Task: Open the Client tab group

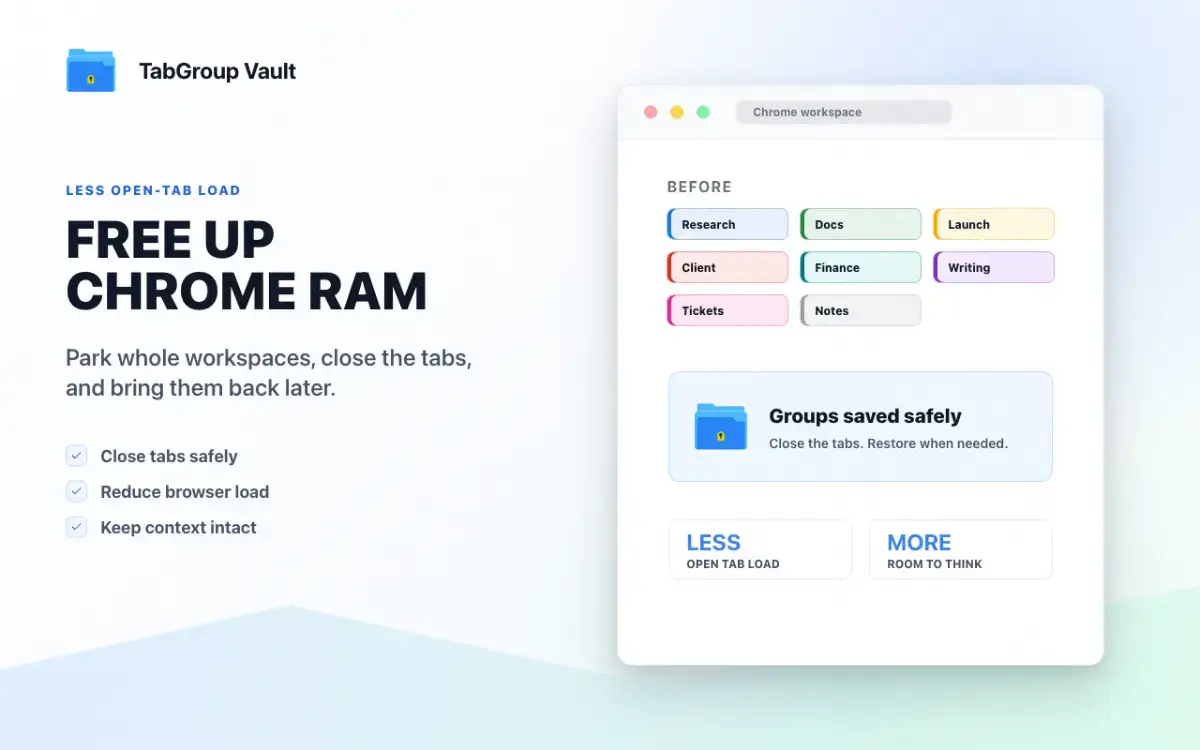Action: click(x=728, y=267)
